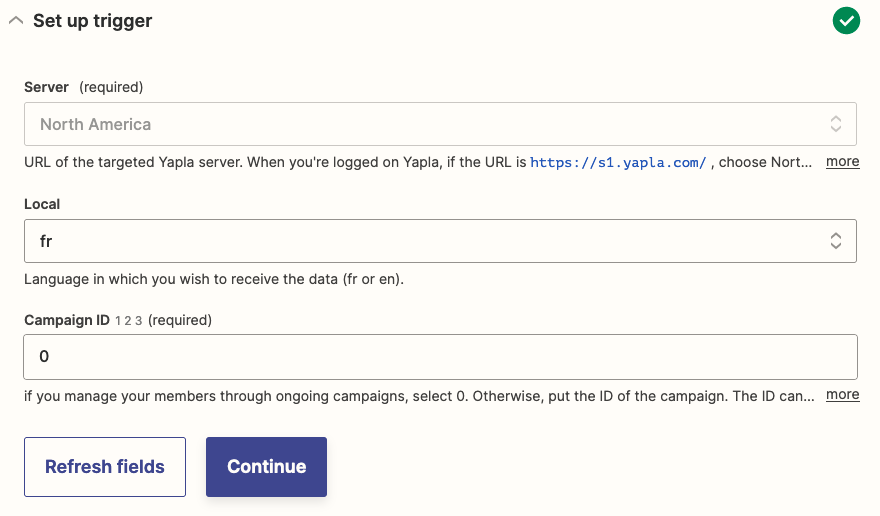
Task: Click the Local field label
Action: [x=42, y=204]
